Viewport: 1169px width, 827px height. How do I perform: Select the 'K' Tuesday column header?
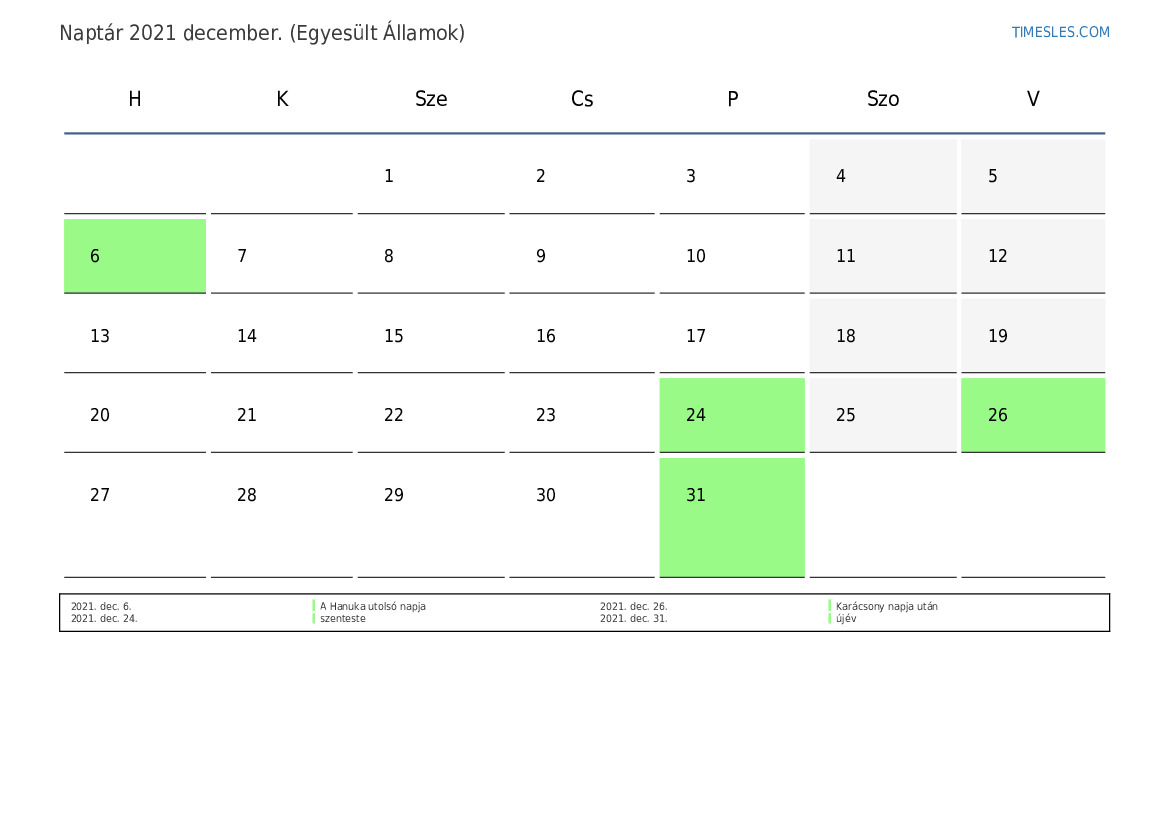[282, 99]
